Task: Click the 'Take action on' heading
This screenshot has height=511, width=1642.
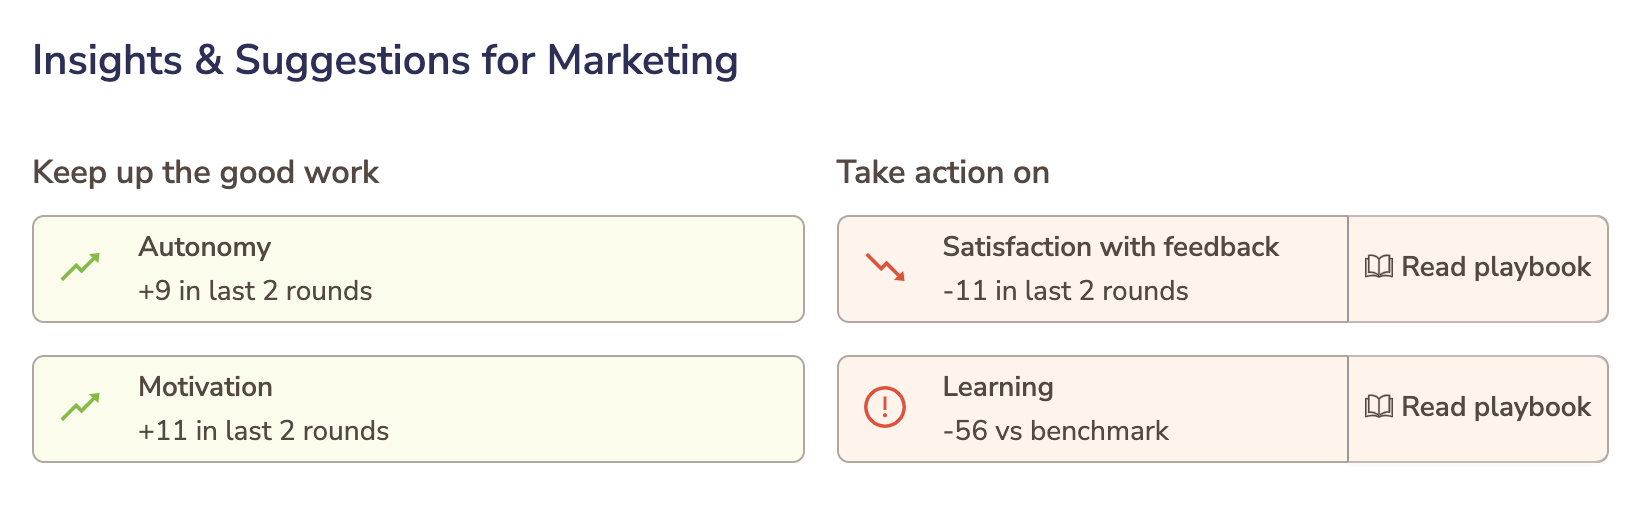Action: pyautogui.click(x=942, y=172)
